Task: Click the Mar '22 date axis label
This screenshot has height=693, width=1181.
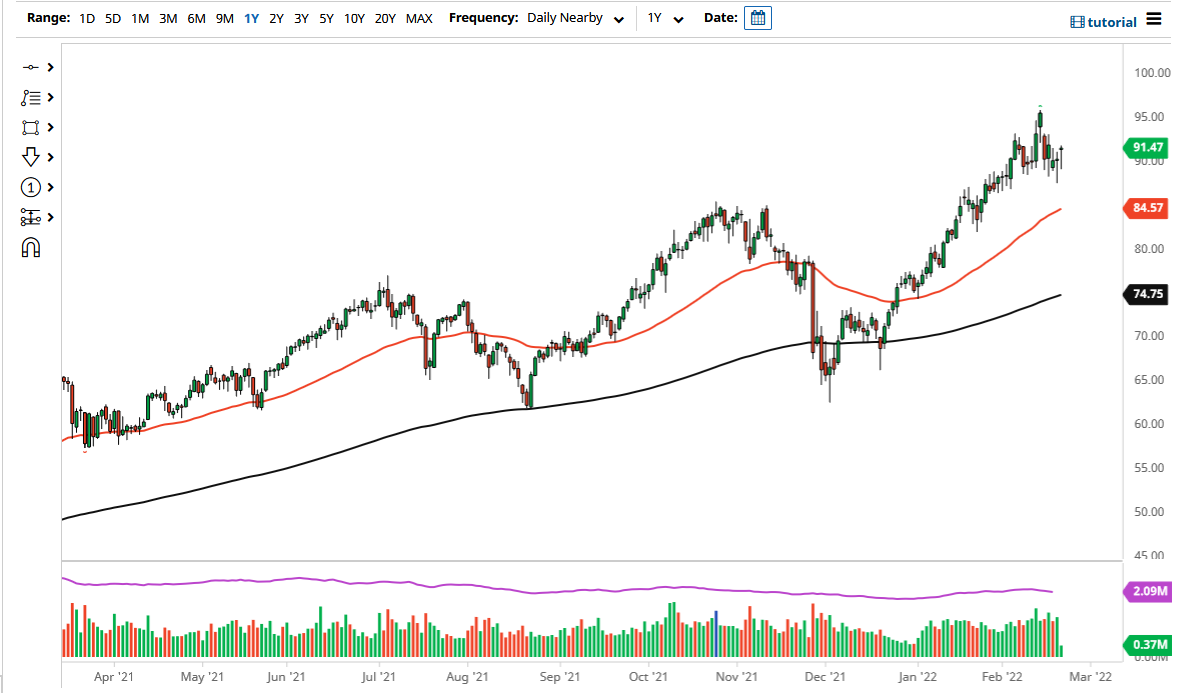Action: pyautogui.click(x=1090, y=676)
